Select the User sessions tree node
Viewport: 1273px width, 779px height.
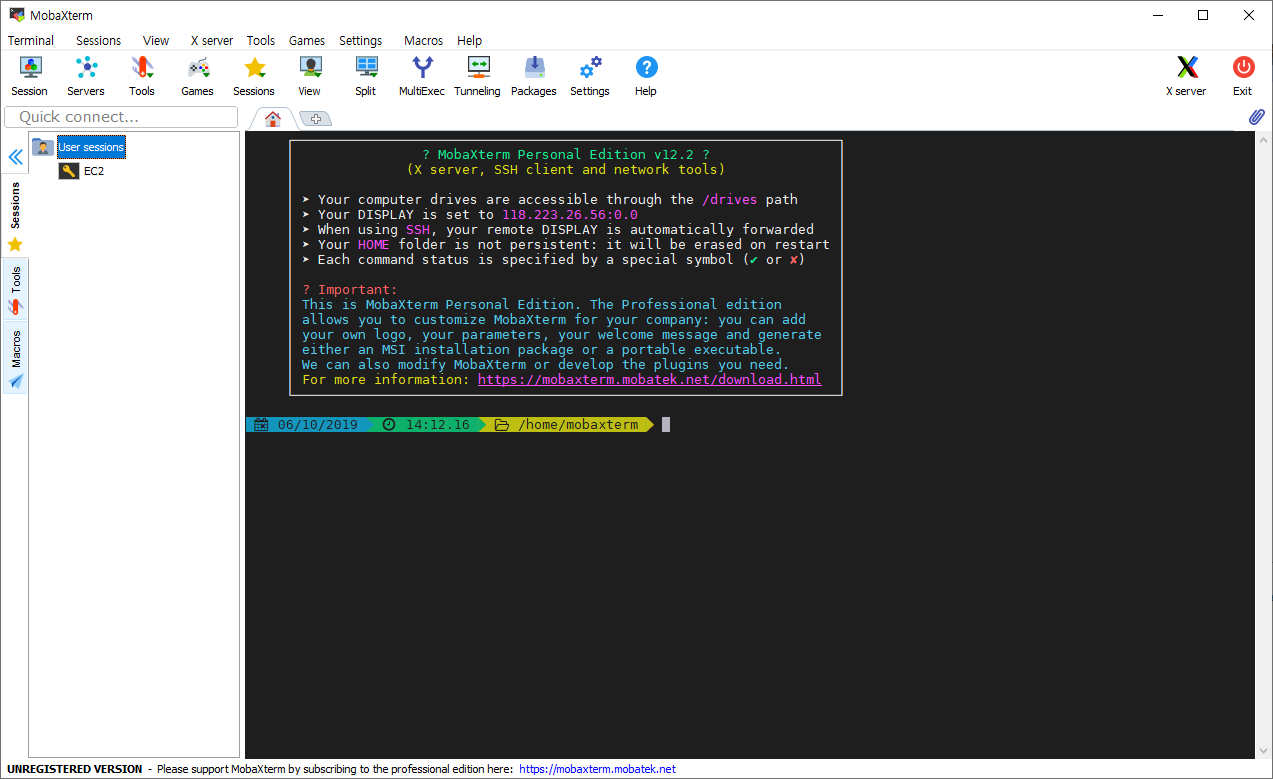coord(91,147)
